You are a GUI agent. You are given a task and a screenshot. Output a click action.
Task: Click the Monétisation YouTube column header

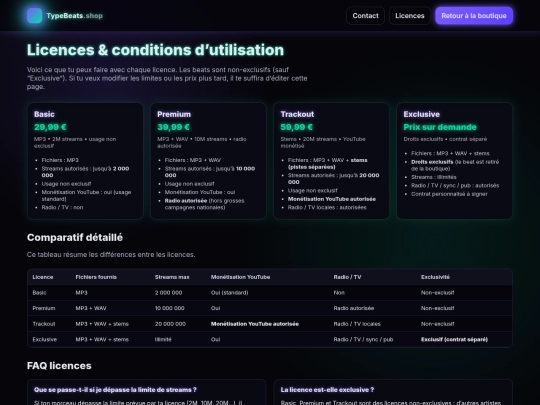coord(240,277)
